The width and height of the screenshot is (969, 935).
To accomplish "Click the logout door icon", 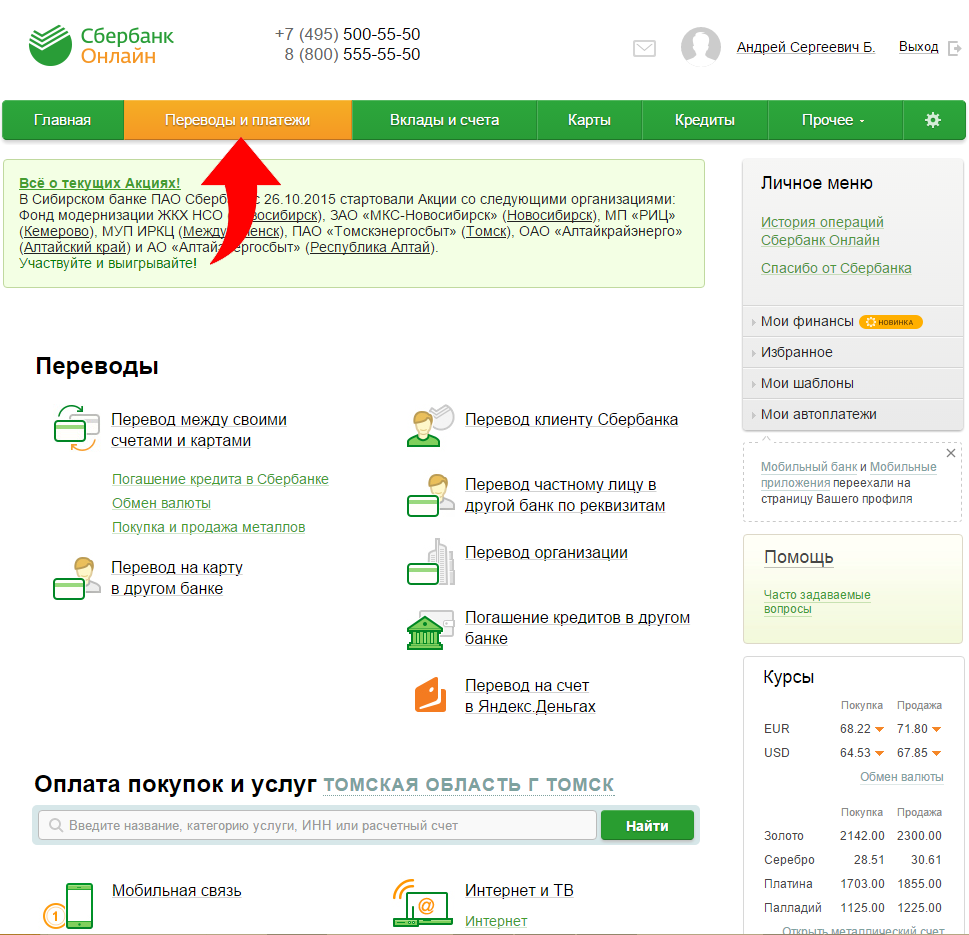I will pos(954,48).
